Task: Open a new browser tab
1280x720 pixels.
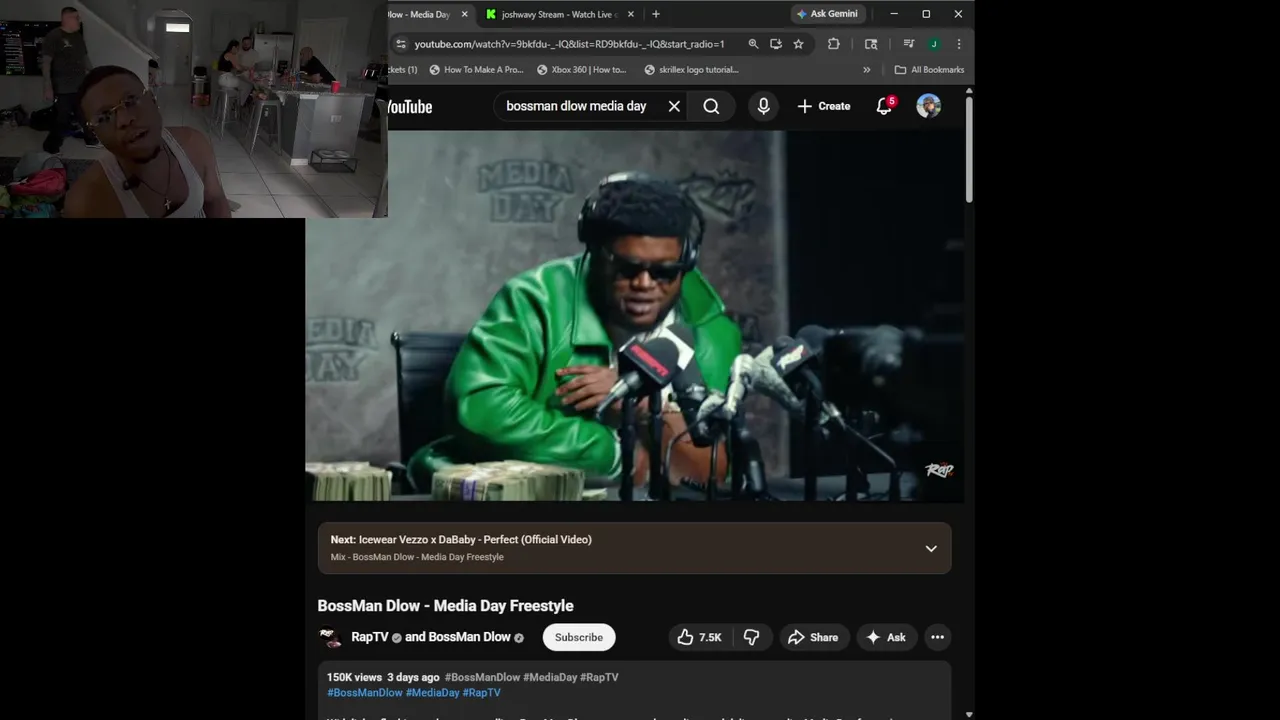Action: (x=656, y=14)
